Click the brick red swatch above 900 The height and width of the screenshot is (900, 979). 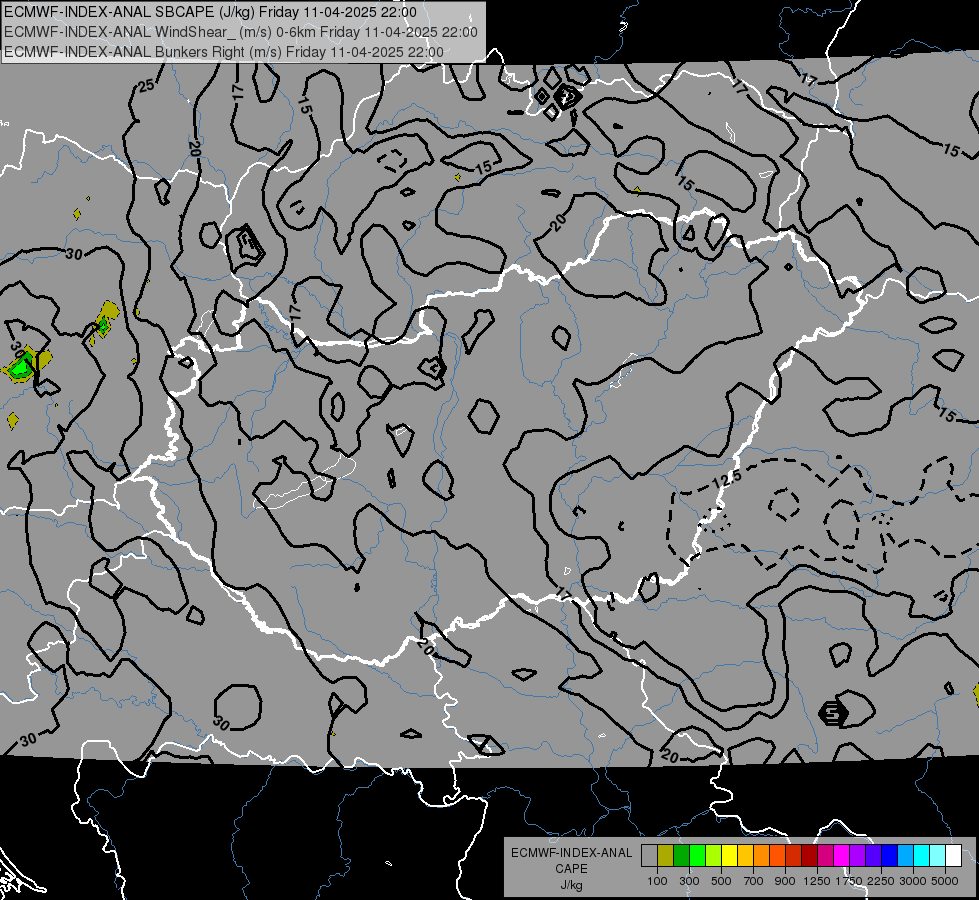pyautogui.click(x=794, y=855)
